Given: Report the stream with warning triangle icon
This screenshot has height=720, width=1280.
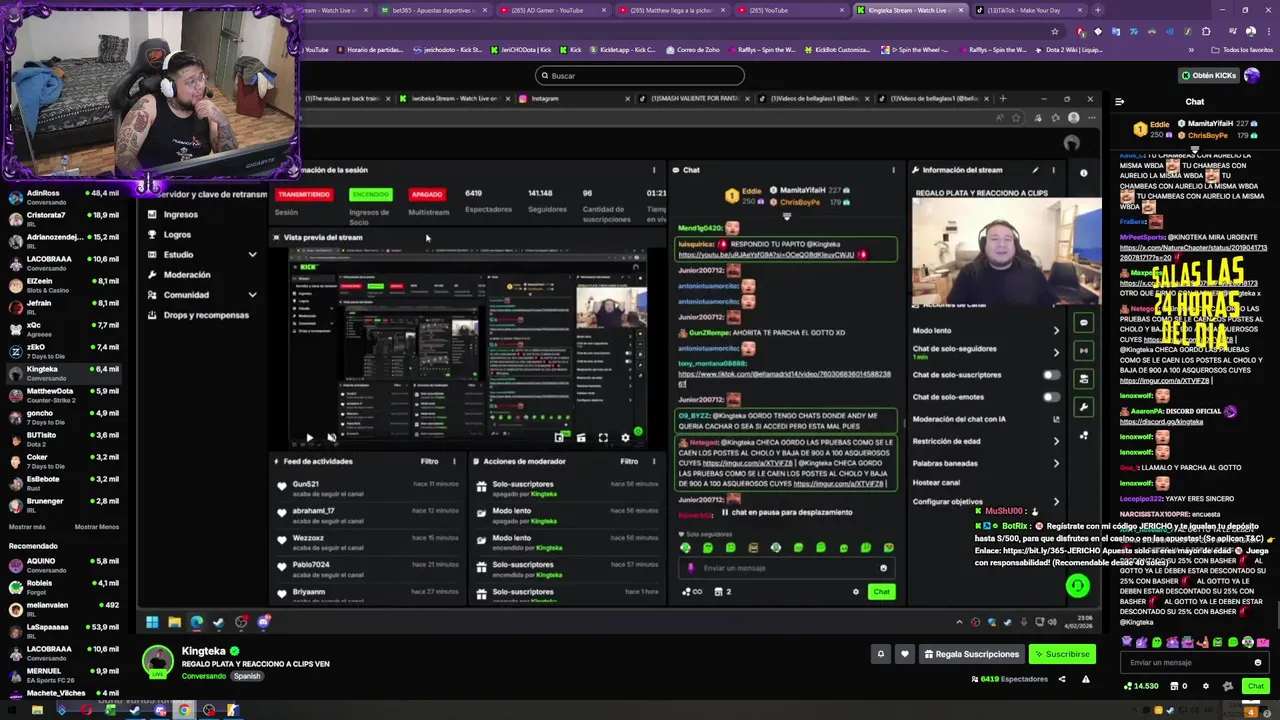Looking at the screenshot, I should tap(1085, 679).
